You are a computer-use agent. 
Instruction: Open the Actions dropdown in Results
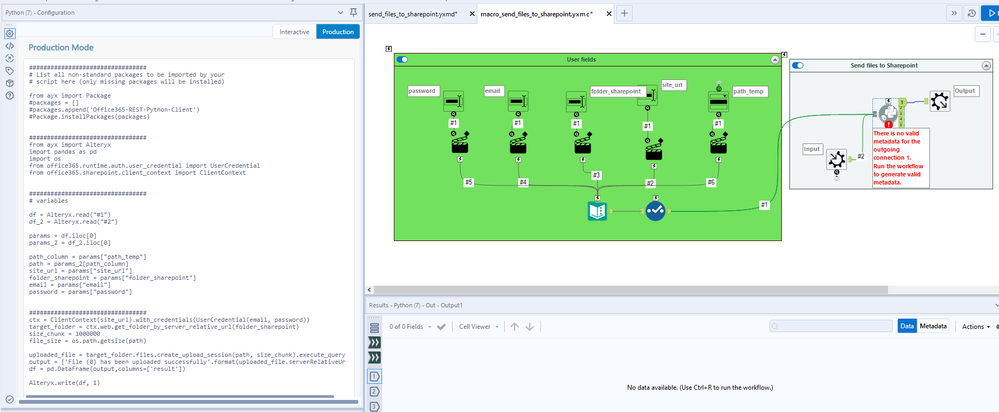tap(976, 327)
